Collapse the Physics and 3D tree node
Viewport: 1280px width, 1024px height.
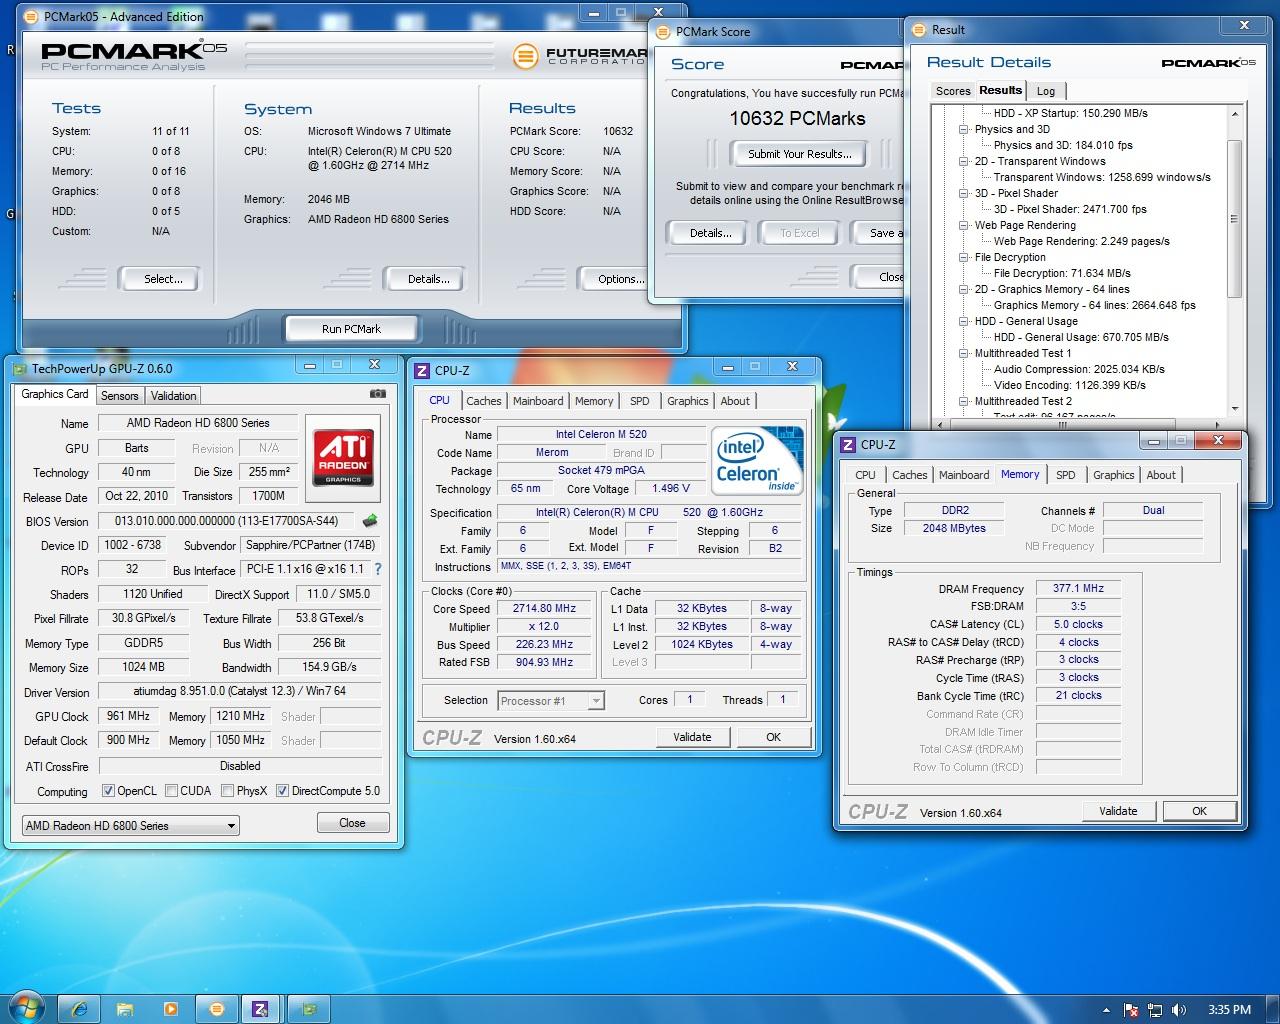click(963, 129)
